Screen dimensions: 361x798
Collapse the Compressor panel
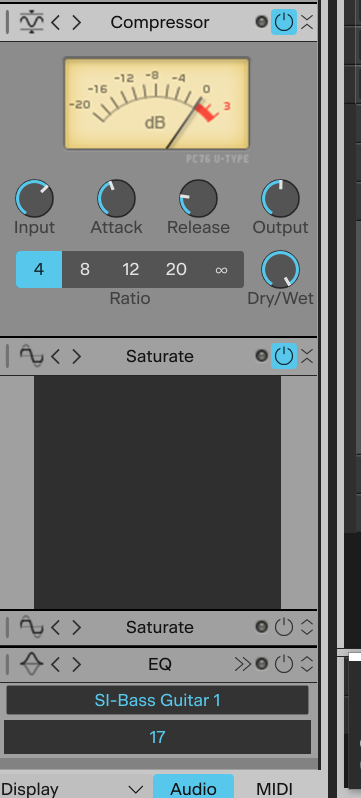click(307, 22)
